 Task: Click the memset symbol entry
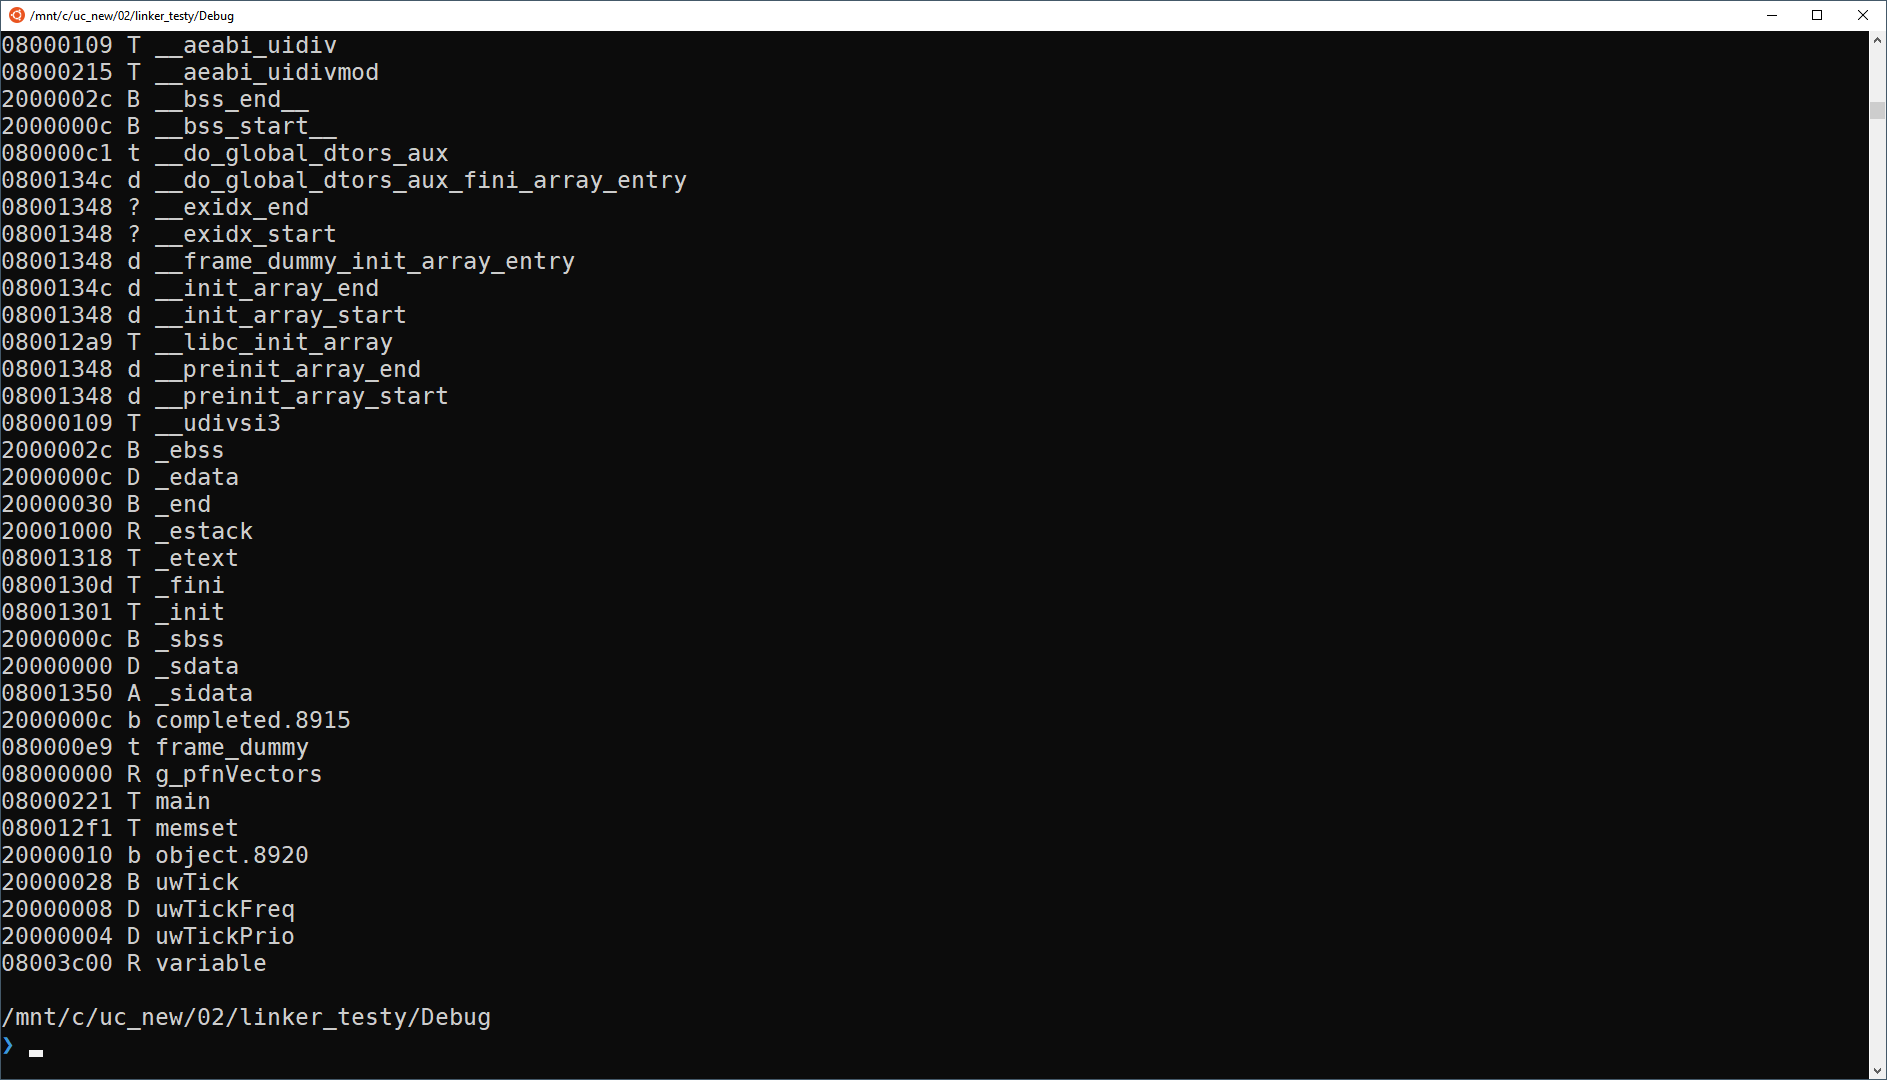coord(197,828)
